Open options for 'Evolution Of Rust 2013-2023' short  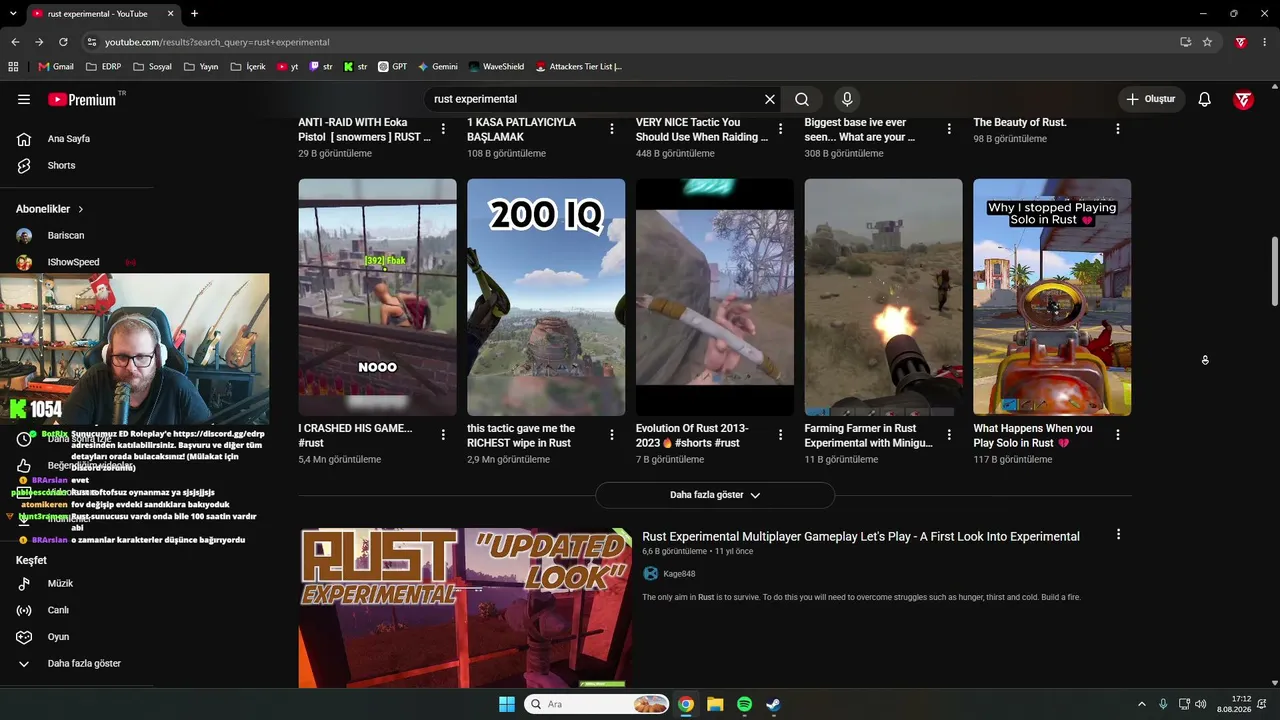[781, 435]
